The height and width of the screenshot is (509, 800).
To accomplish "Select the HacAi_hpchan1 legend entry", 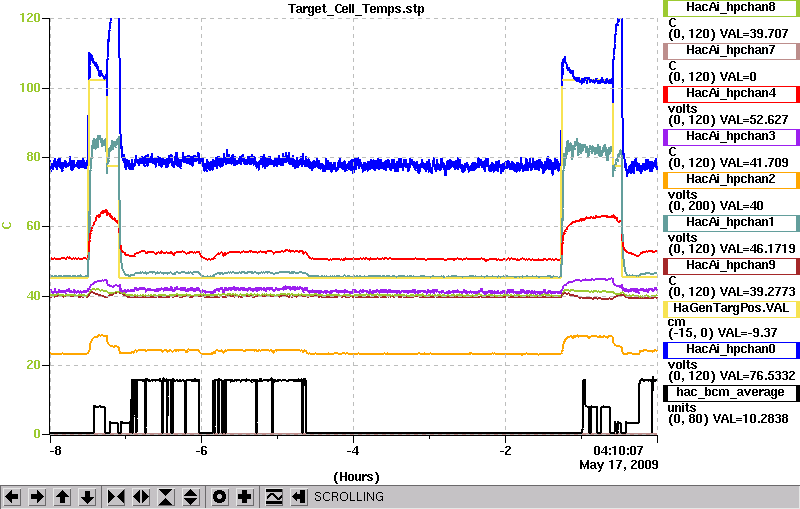I will point(731,222).
